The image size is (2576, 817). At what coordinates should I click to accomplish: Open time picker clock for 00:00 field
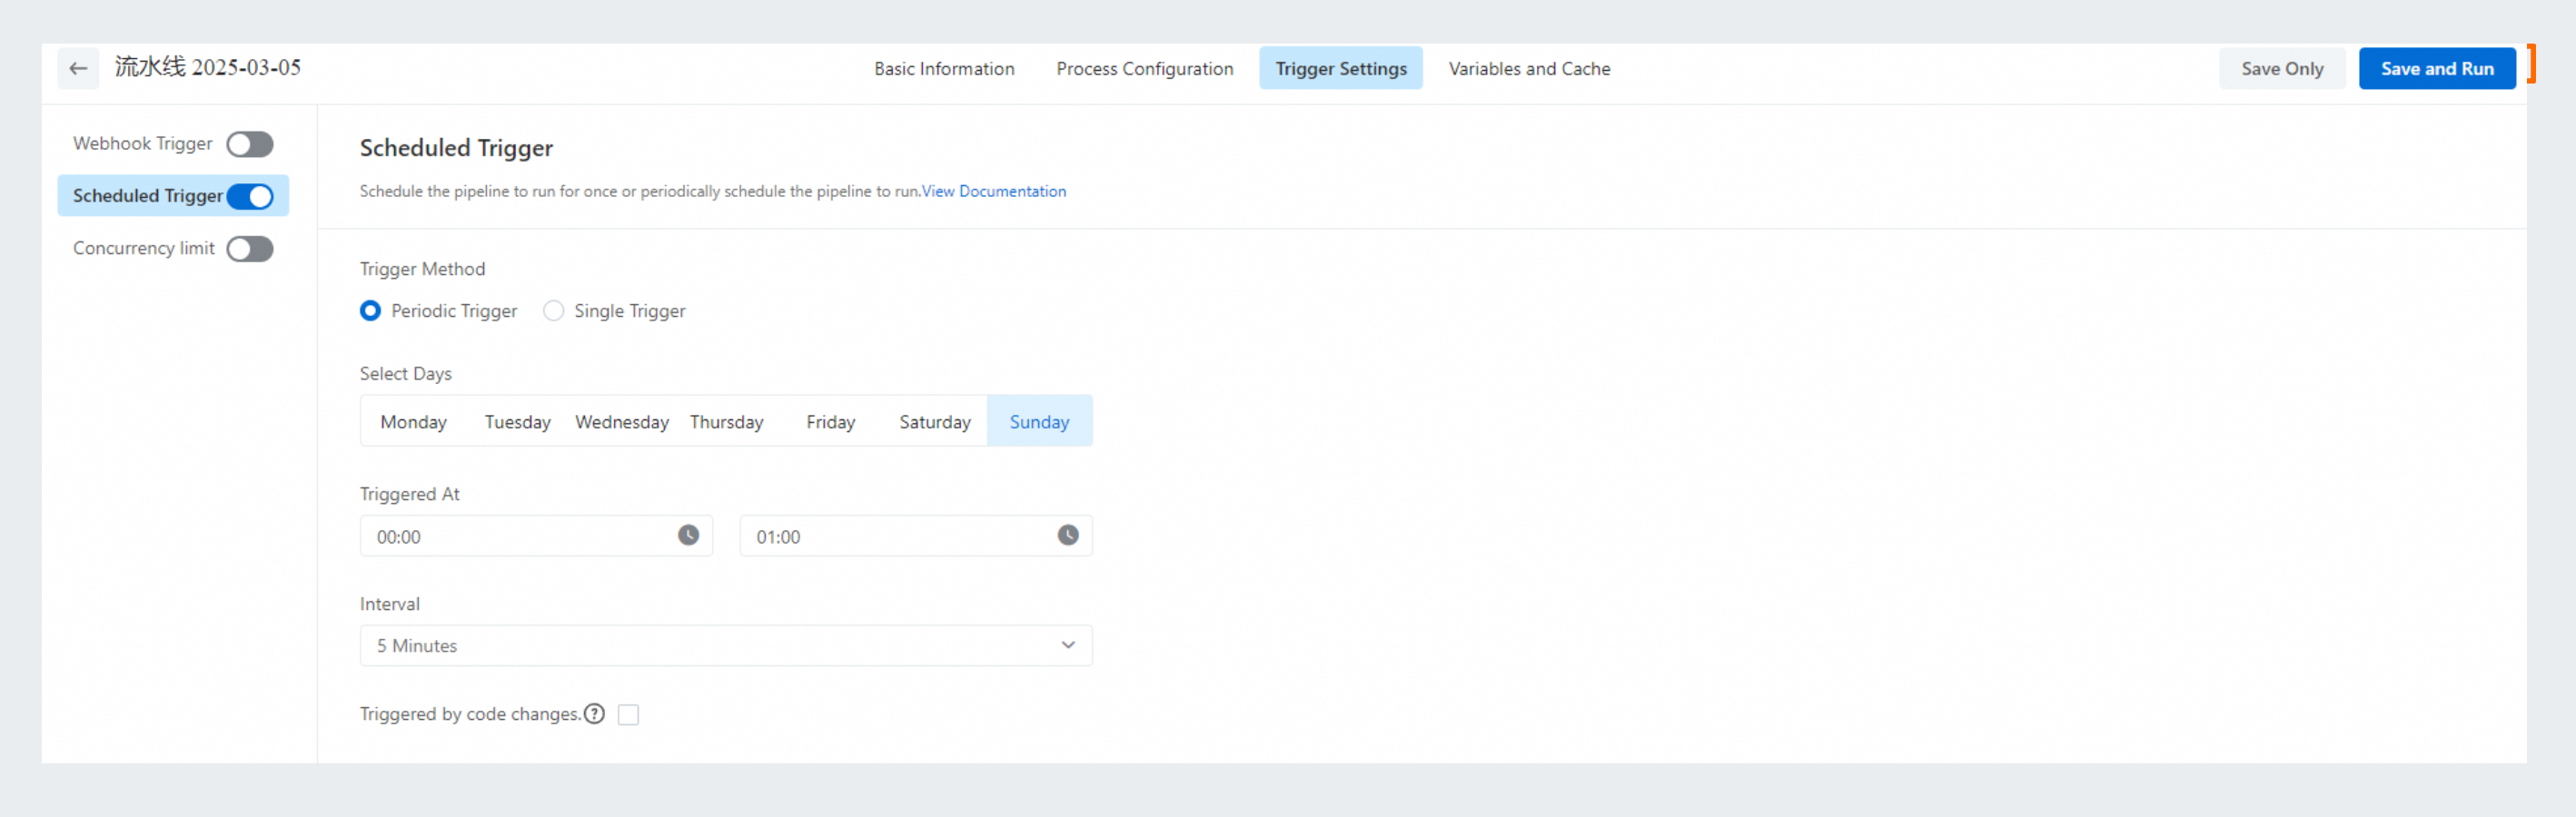click(688, 536)
